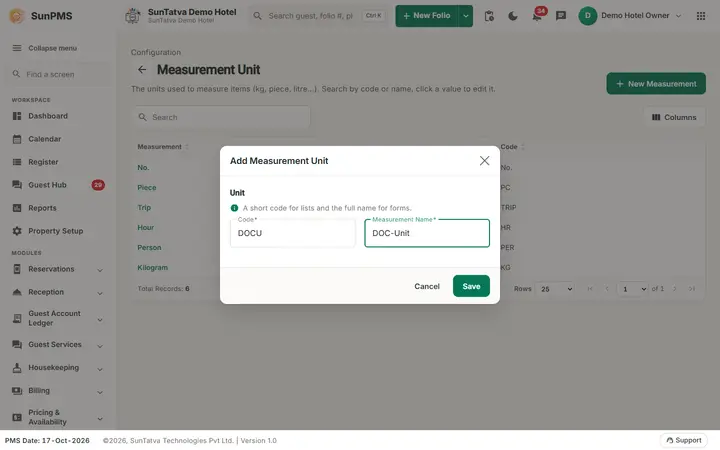Click the Calendar icon in sidebar
The width and height of the screenshot is (720, 450).
tap(17, 139)
